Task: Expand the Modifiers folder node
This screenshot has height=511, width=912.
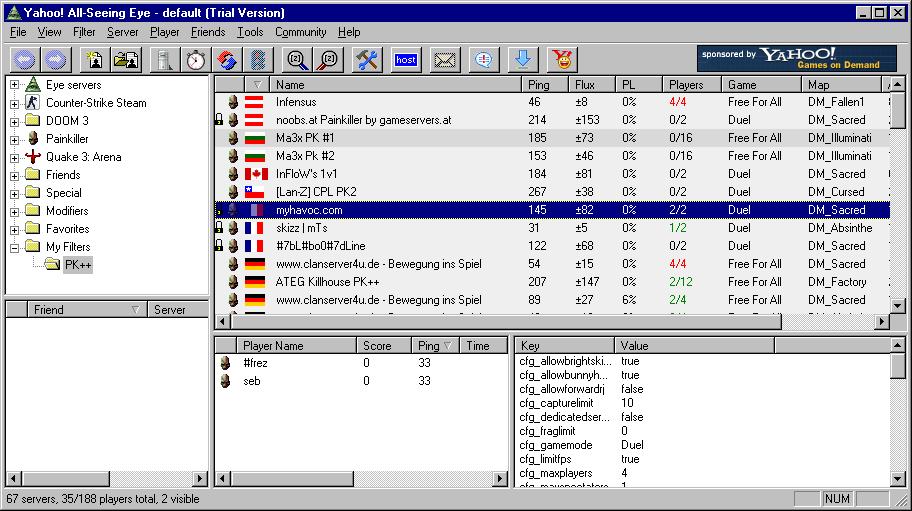Action: coord(15,212)
